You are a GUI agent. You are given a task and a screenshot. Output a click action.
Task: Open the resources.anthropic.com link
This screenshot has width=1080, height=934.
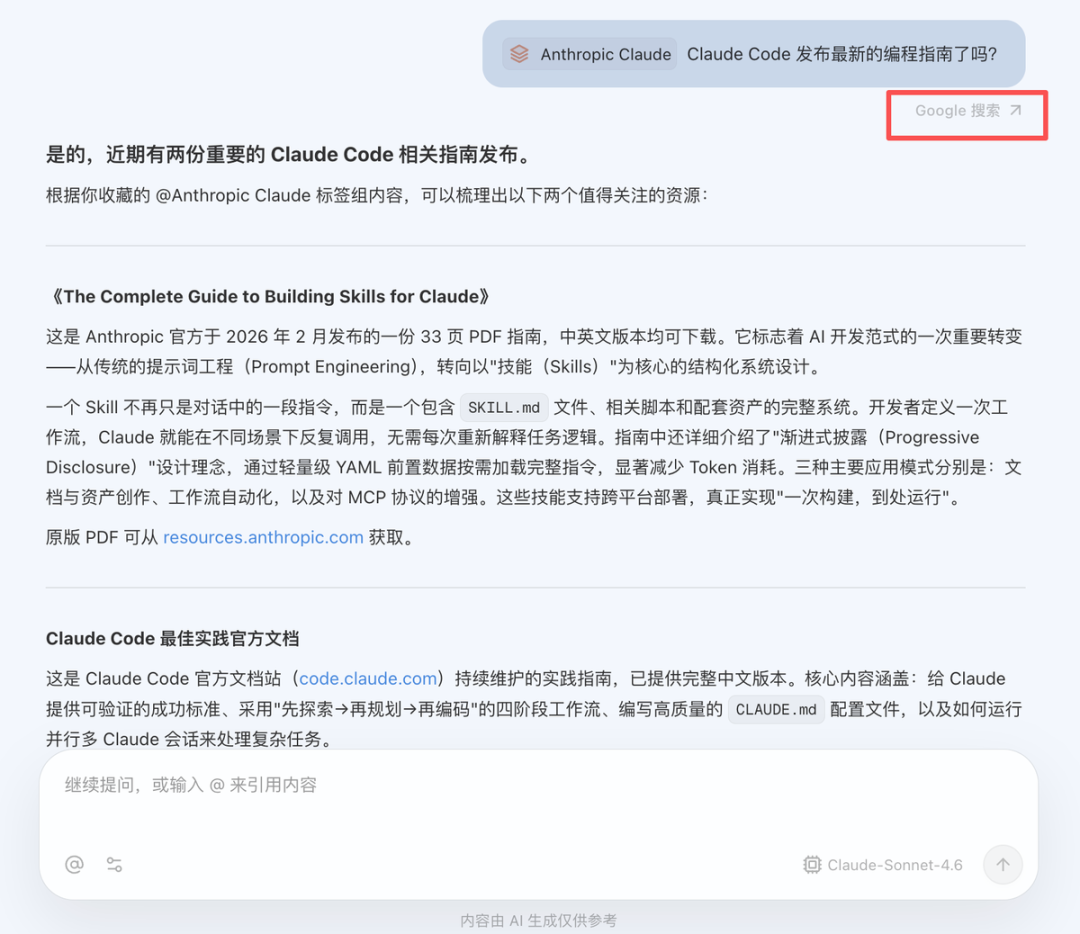pos(263,538)
